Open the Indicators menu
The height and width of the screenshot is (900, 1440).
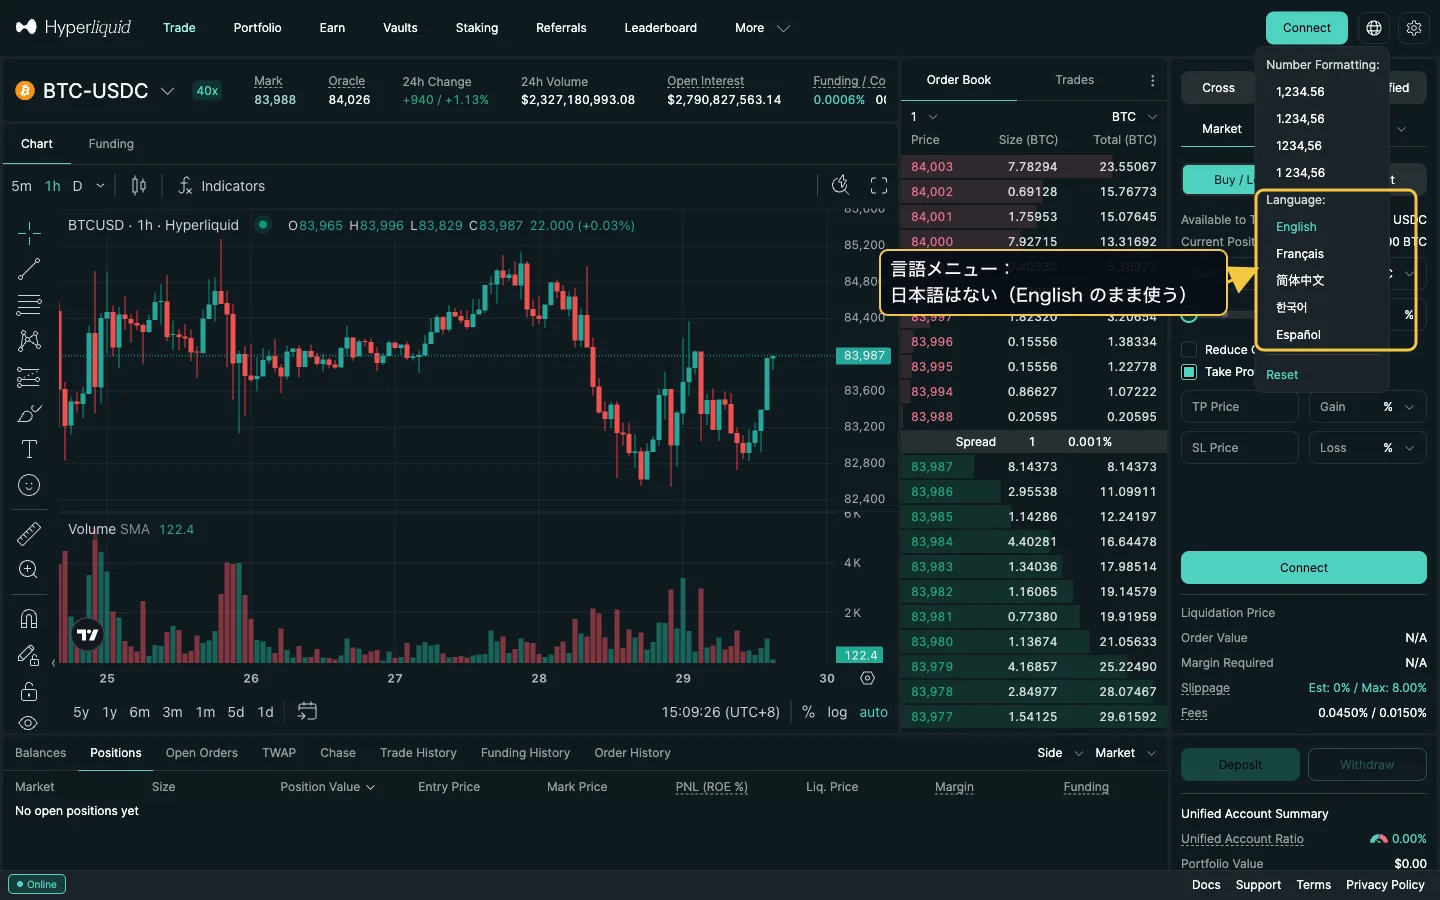point(221,186)
